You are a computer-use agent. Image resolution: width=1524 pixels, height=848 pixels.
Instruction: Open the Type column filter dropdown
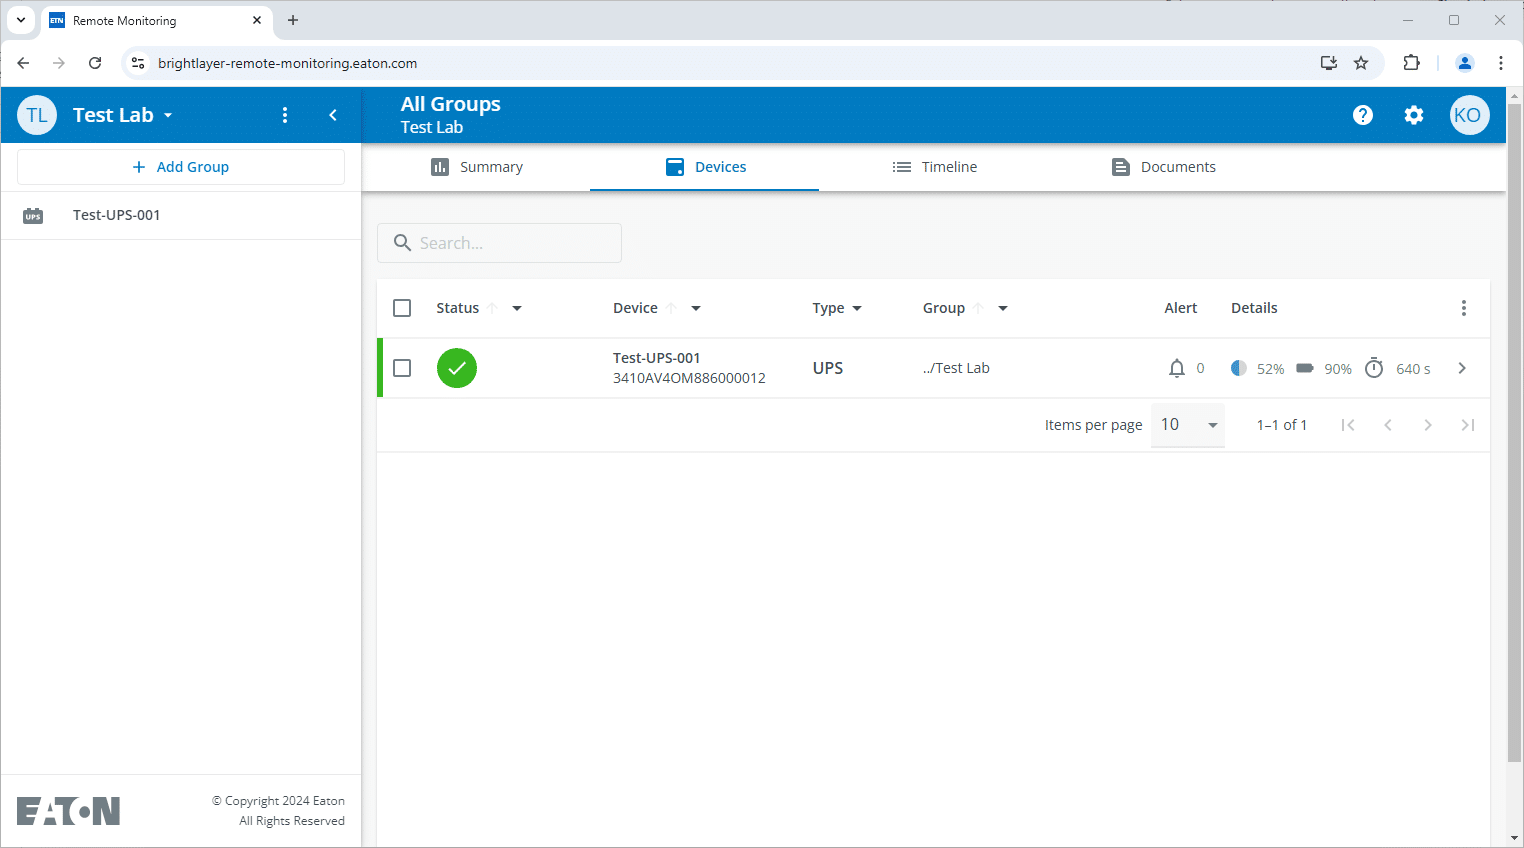coord(857,308)
